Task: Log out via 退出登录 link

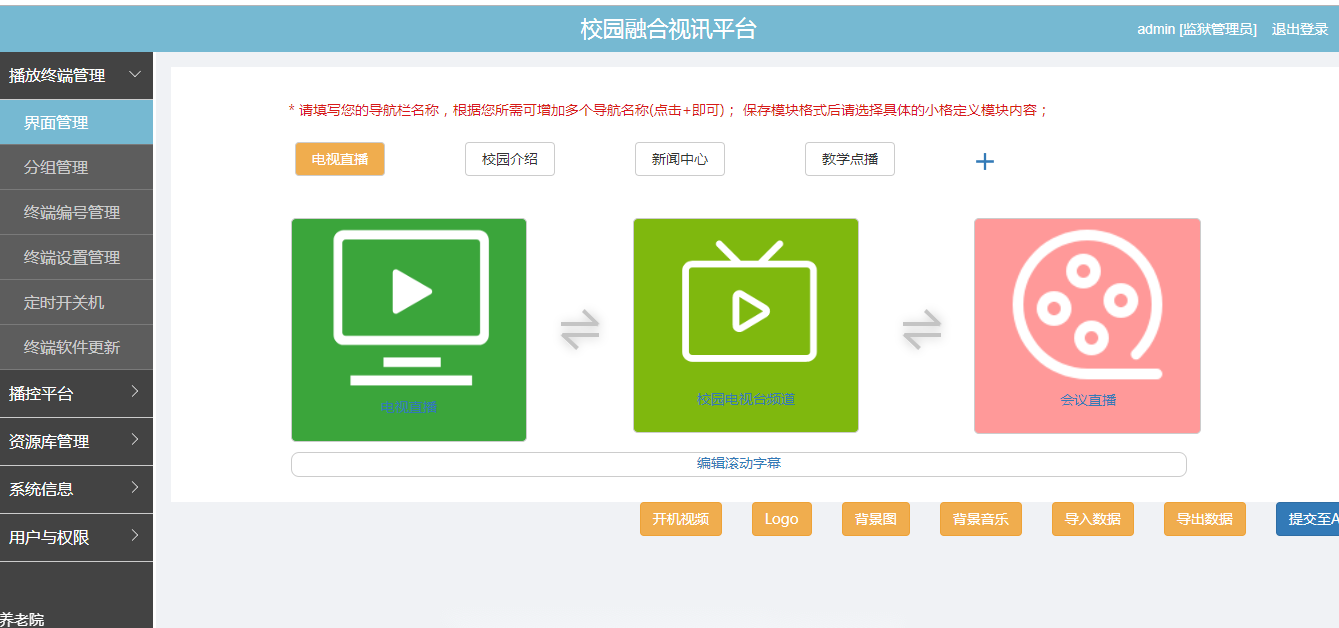Action: [x=1299, y=29]
